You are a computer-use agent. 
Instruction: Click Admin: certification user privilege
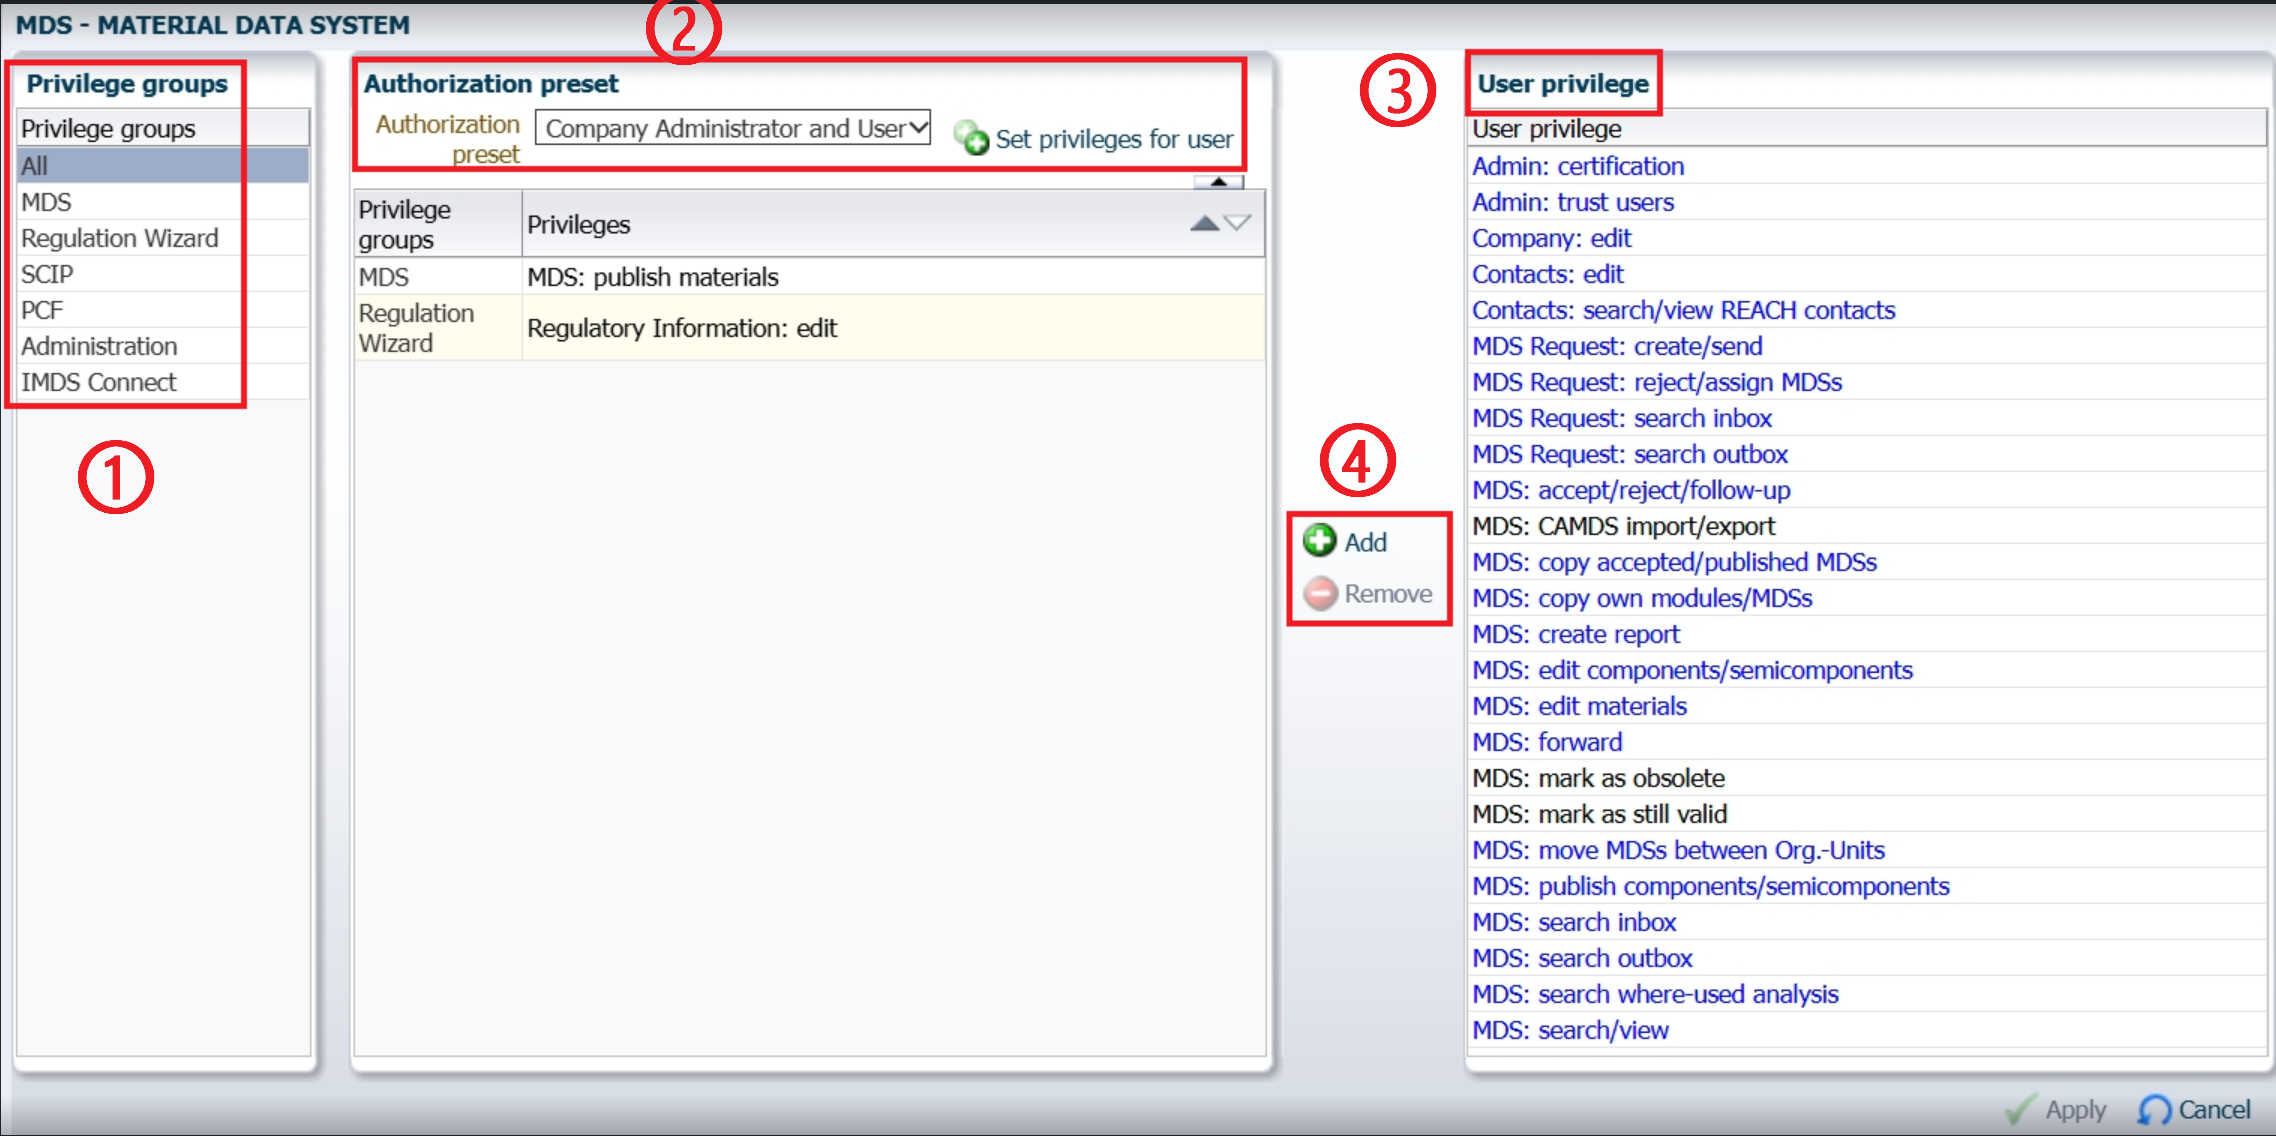(1578, 166)
